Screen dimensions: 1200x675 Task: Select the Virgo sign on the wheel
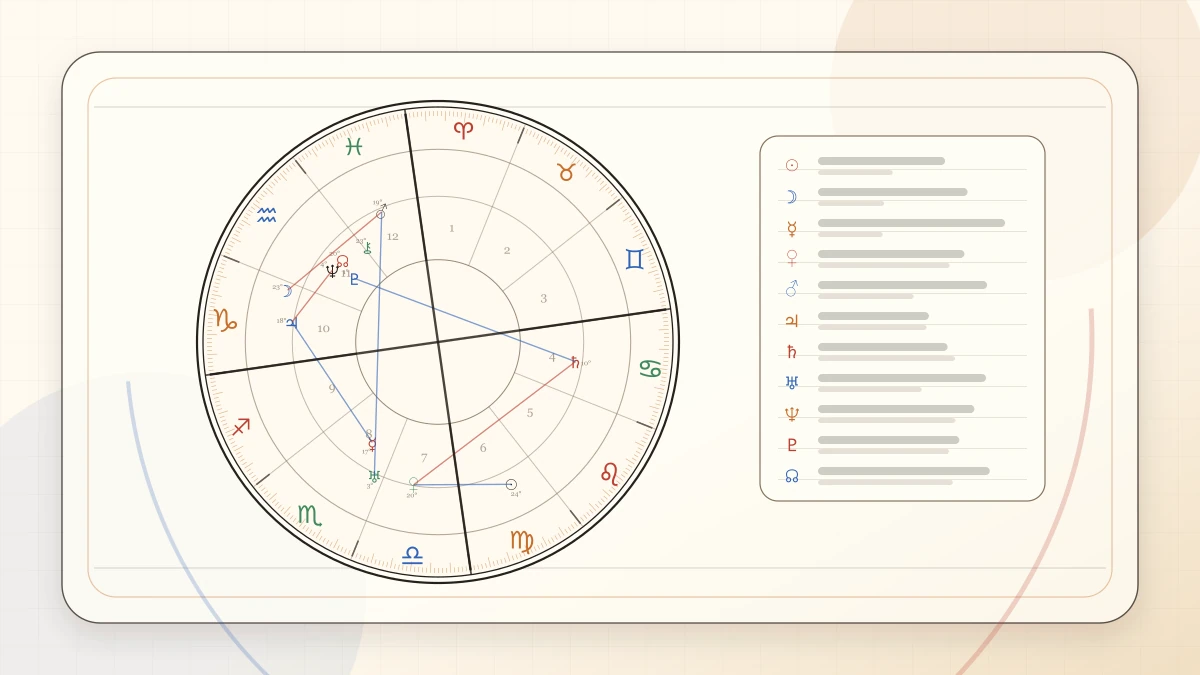coord(522,541)
